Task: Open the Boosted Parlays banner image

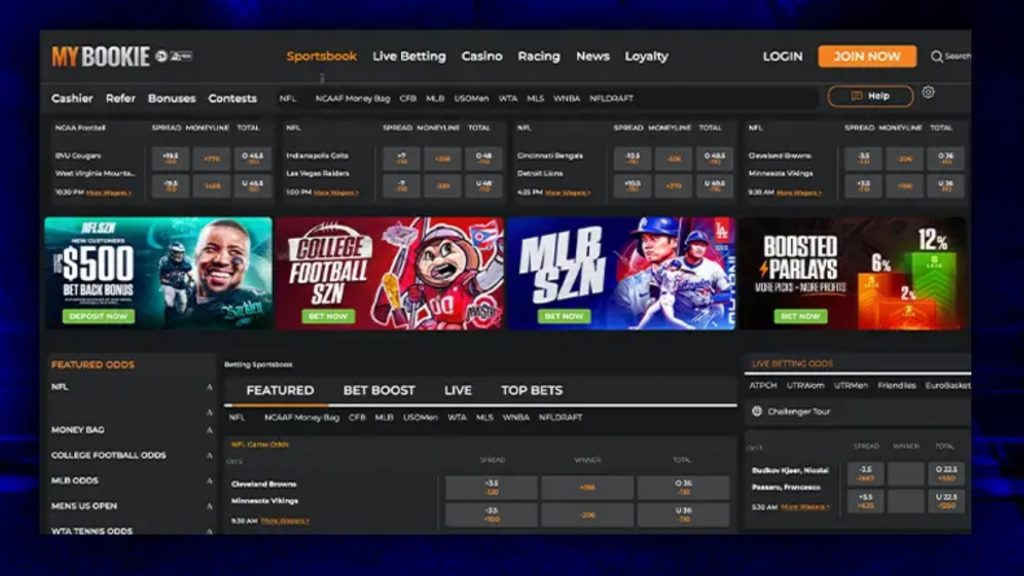Action: [853, 273]
